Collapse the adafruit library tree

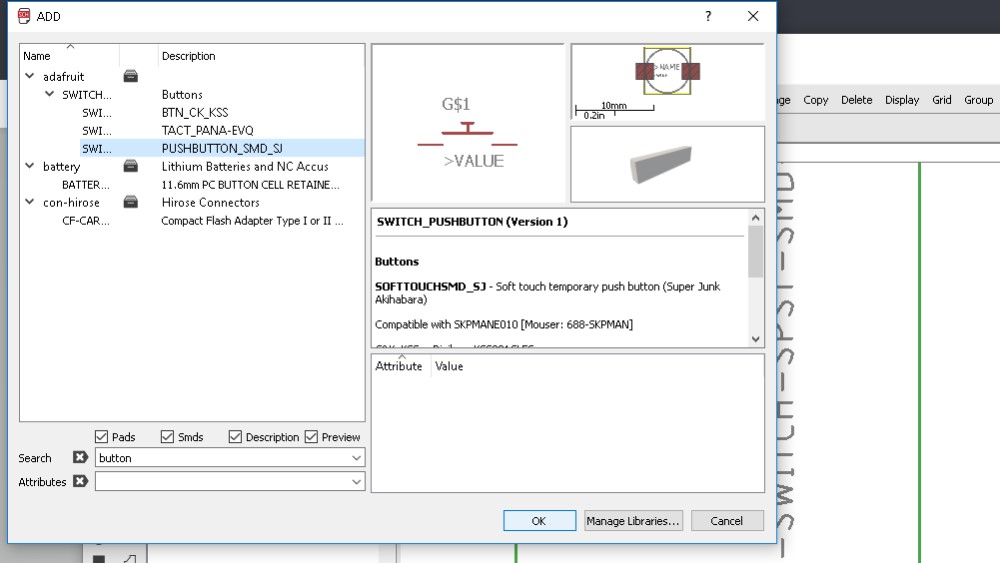(x=30, y=76)
